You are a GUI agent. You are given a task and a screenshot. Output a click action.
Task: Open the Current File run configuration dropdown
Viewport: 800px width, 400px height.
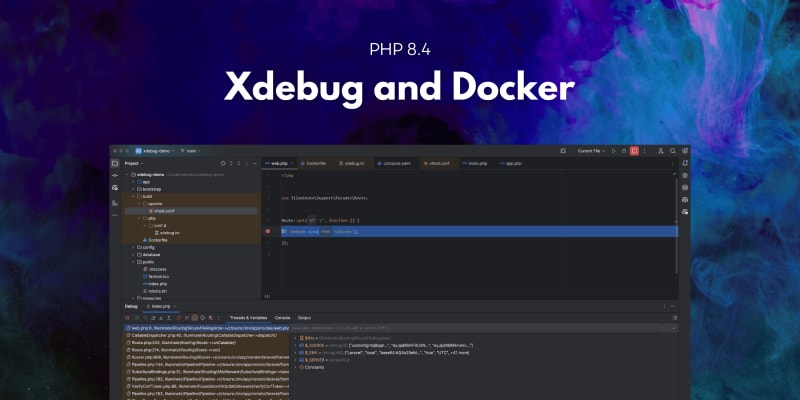tap(591, 150)
